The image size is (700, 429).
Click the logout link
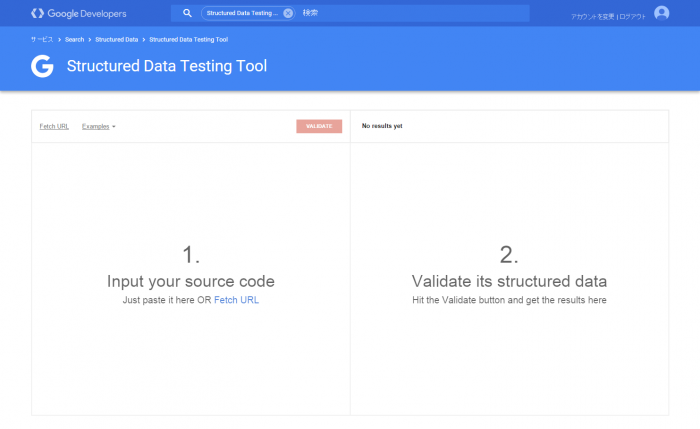coord(632,17)
